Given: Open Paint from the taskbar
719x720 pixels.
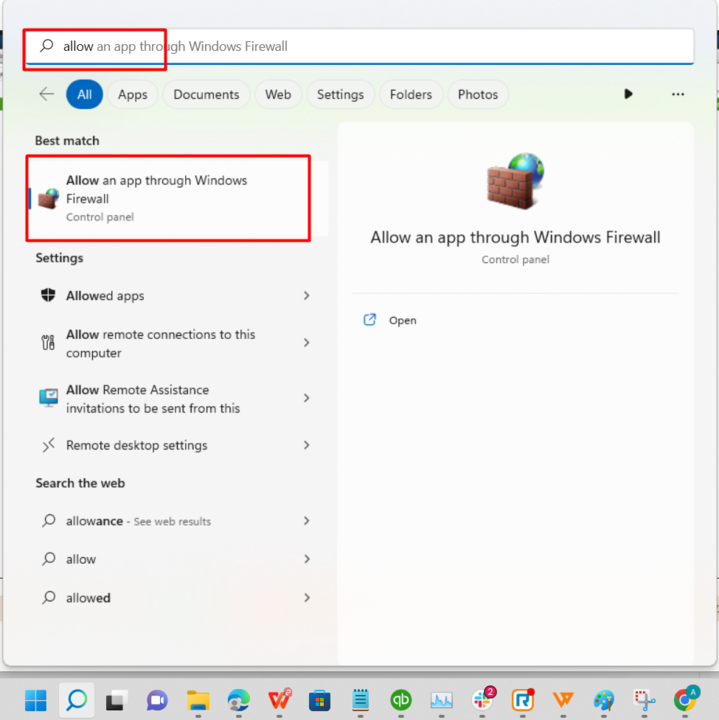Looking at the screenshot, I should (x=604, y=700).
